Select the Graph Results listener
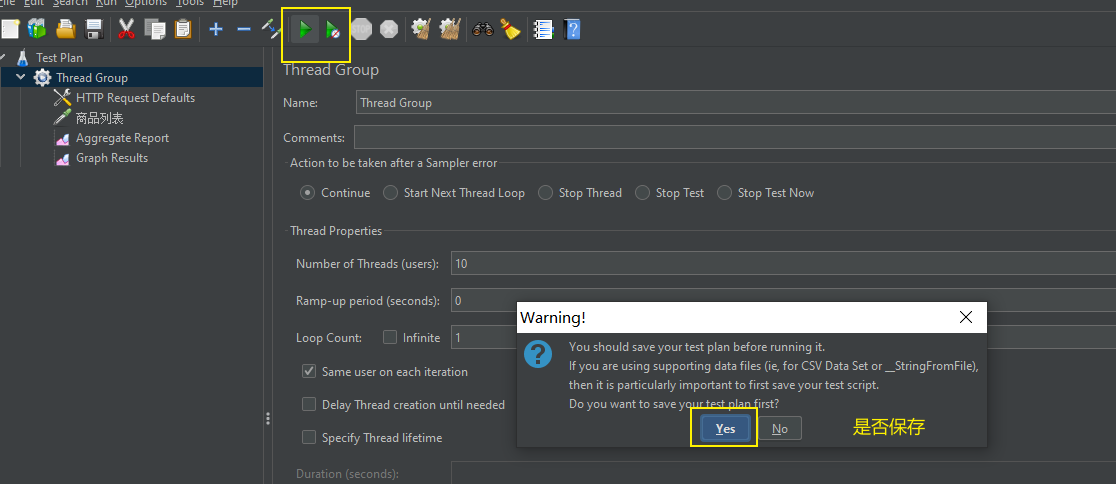This screenshot has width=1116, height=484. 112,158
